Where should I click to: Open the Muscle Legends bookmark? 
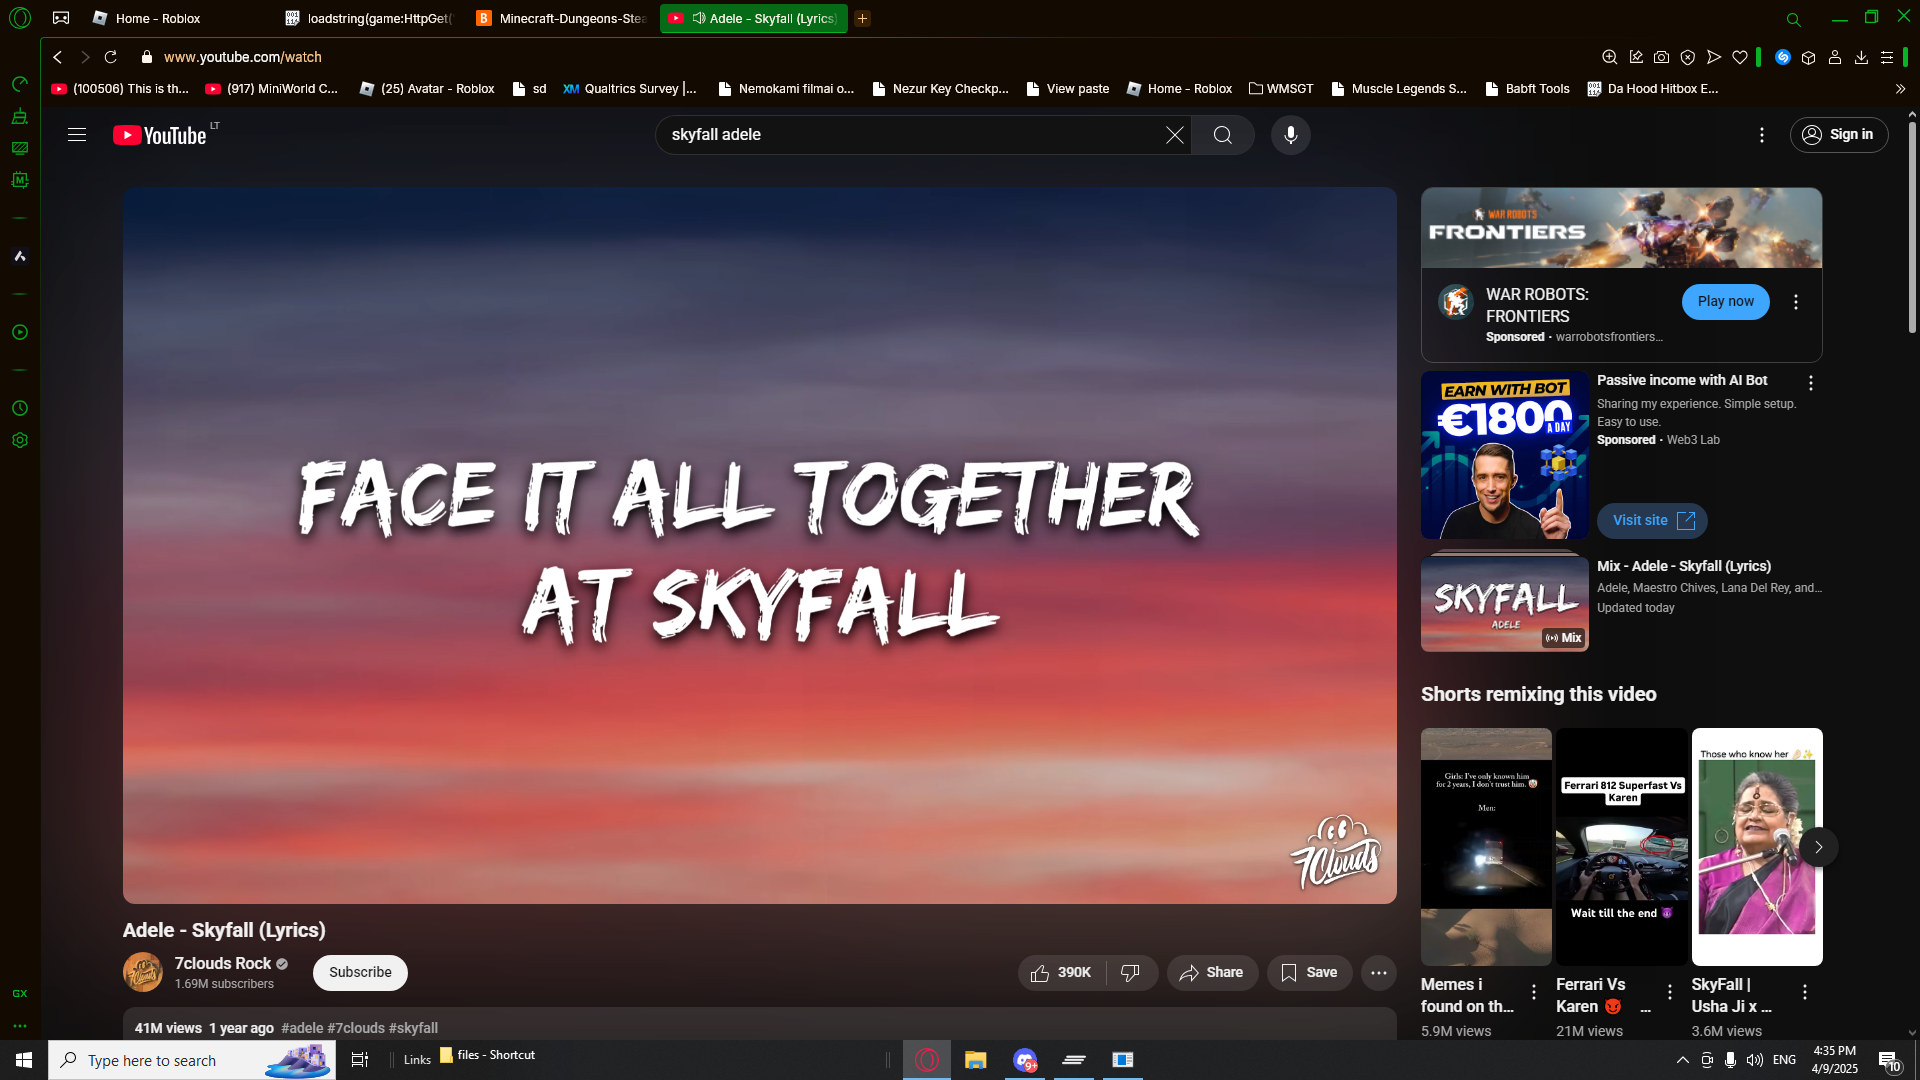click(1398, 89)
